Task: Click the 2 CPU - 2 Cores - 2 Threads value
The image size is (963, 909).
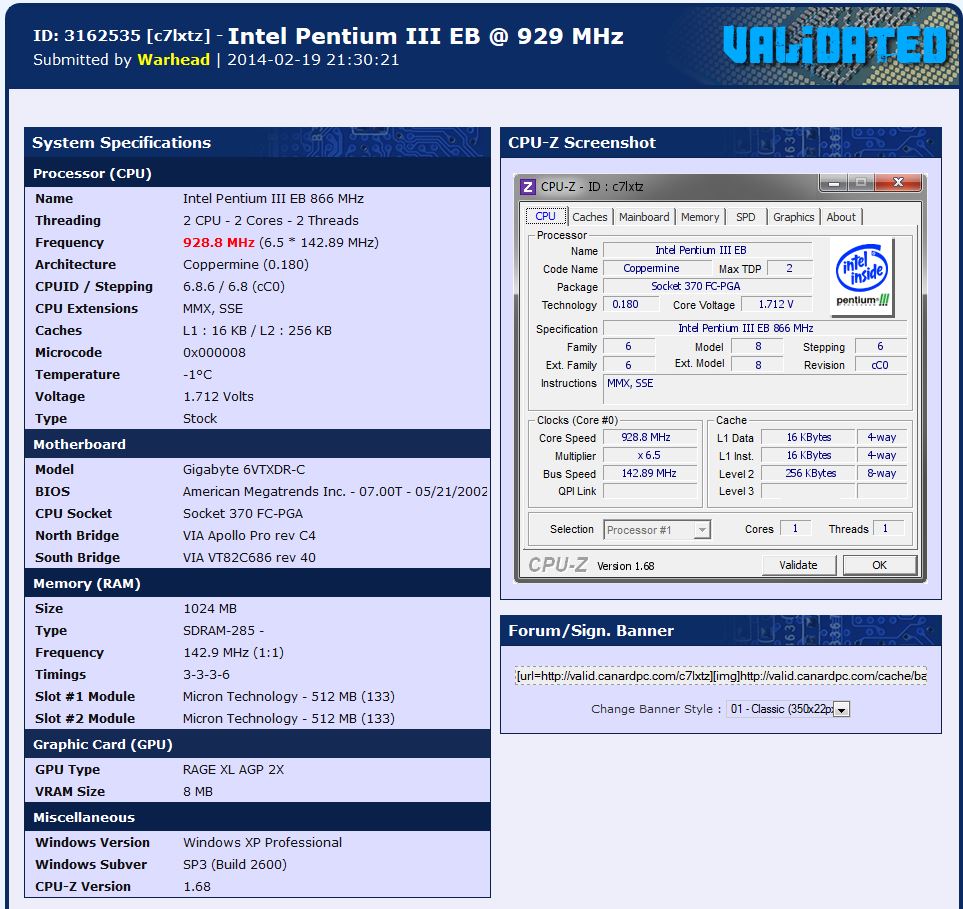Action: coord(271,220)
